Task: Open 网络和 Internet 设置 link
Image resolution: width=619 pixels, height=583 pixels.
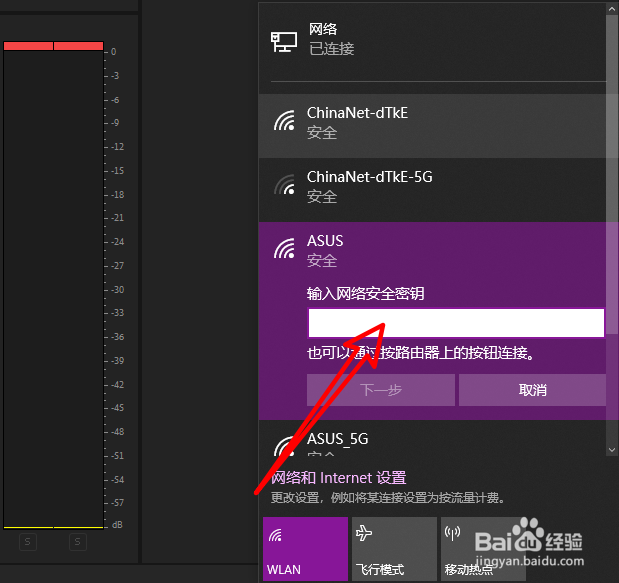Action: pos(338,478)
